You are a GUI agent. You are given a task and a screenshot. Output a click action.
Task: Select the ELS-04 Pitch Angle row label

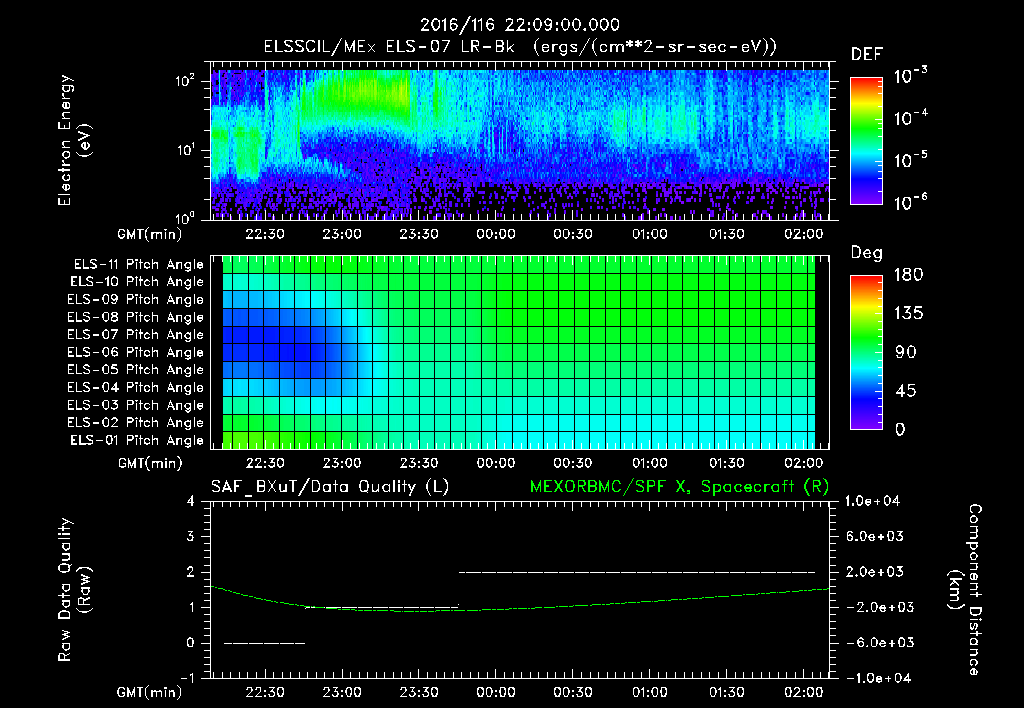(135, 387)
